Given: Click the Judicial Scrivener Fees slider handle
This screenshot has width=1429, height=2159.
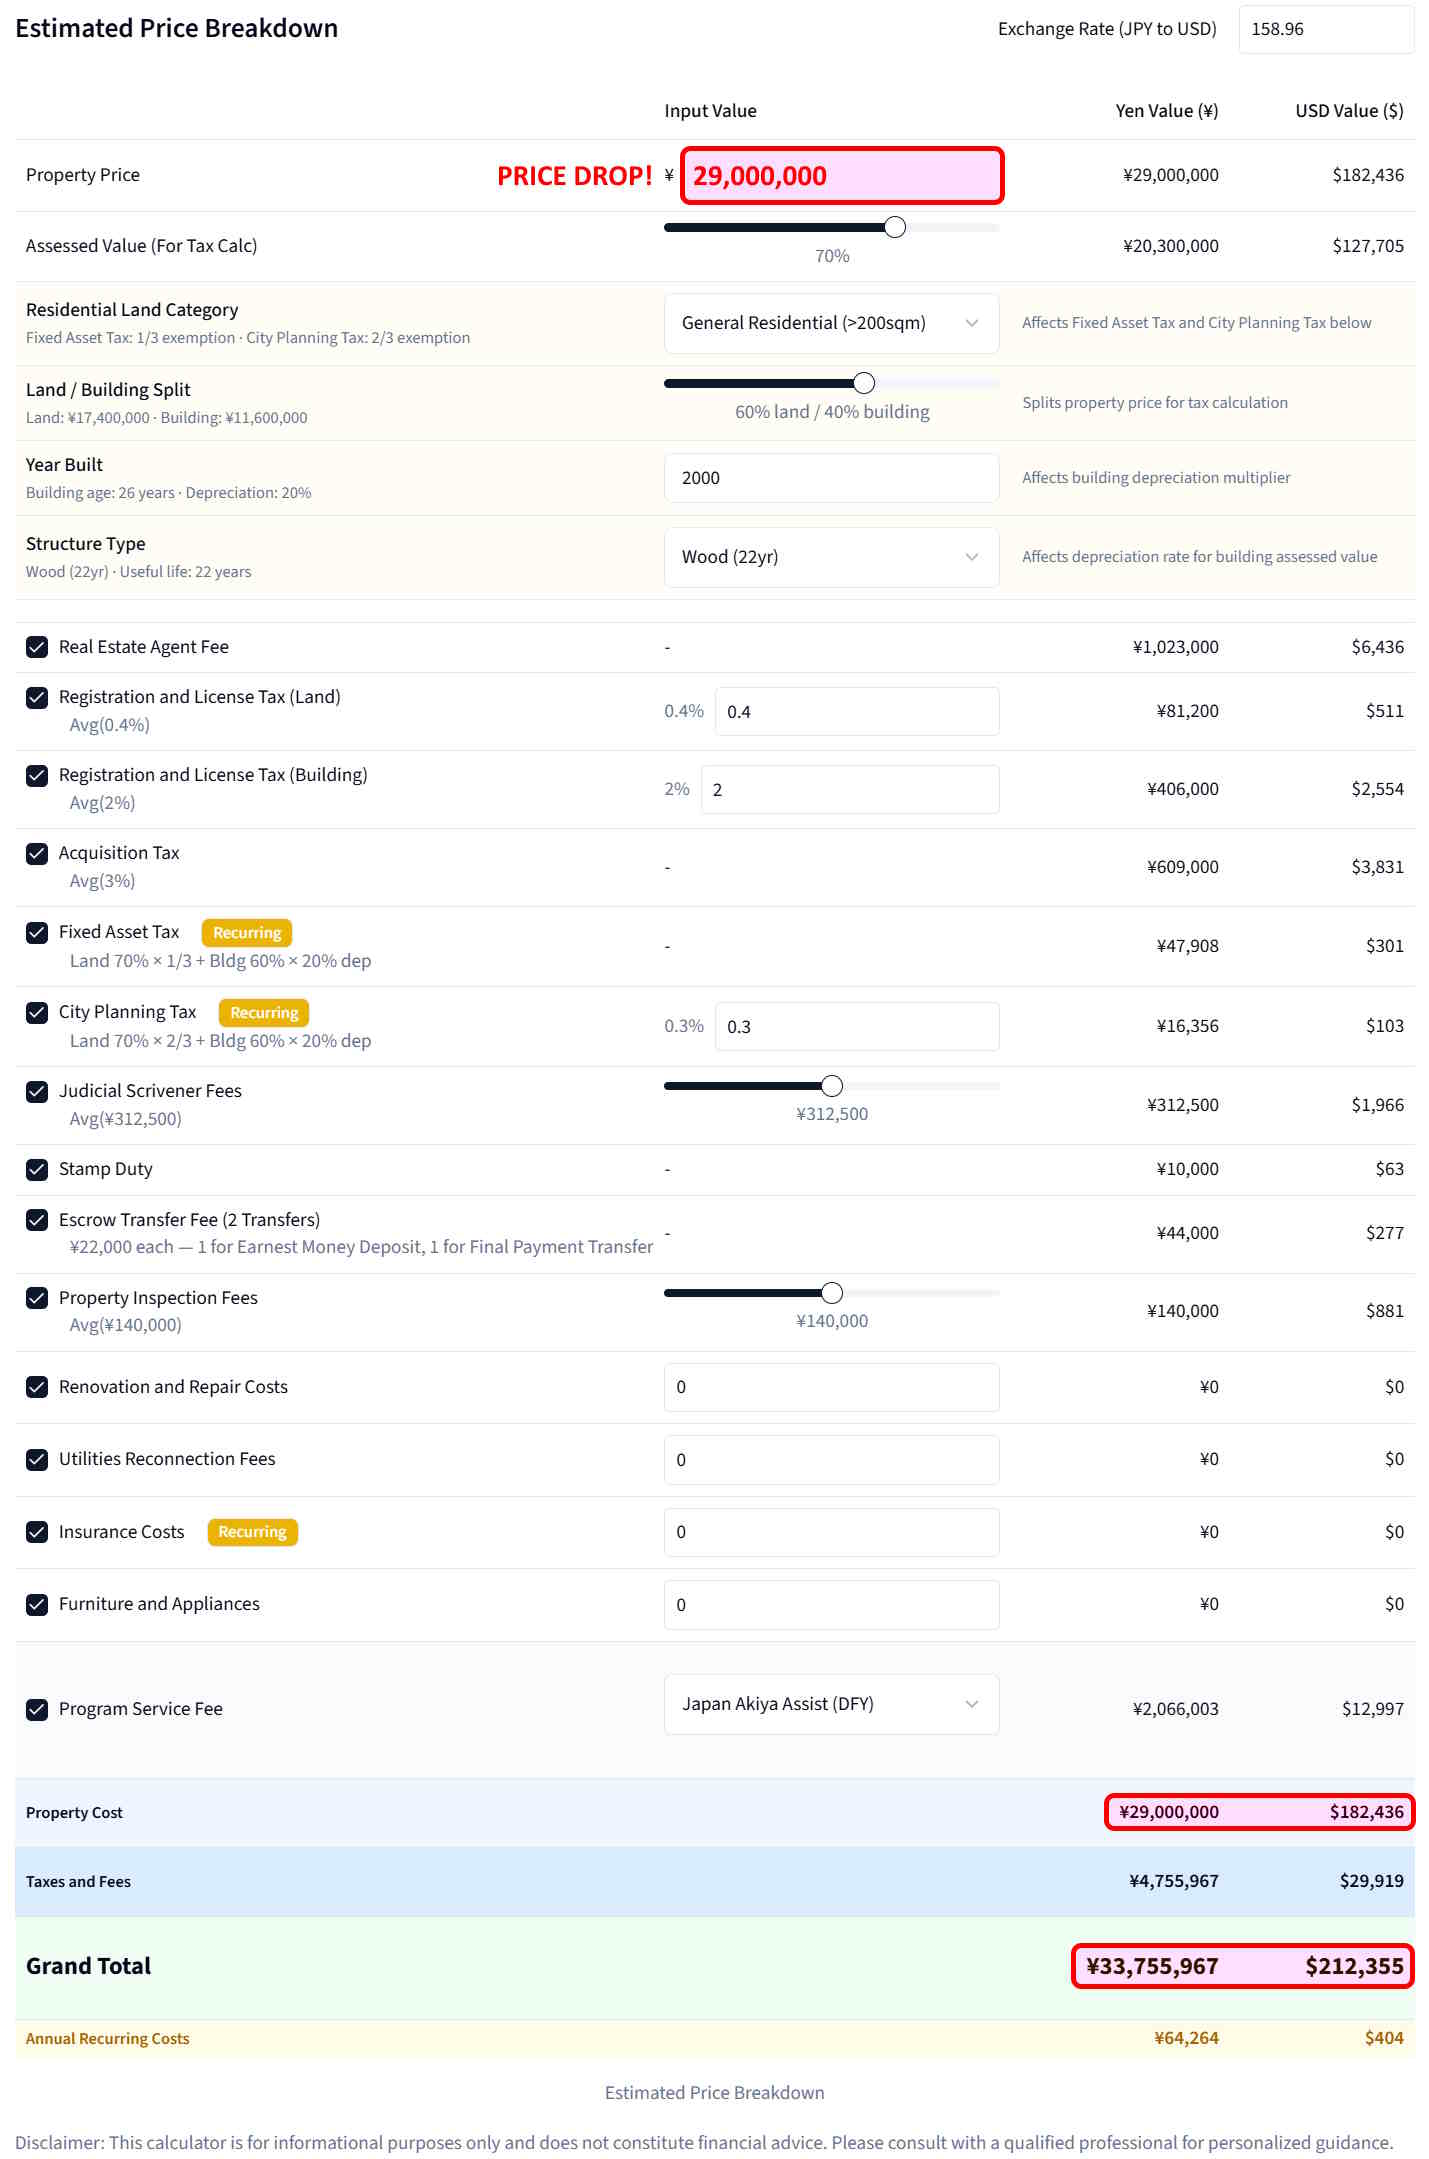Looking at the screenshot, I should pos(832,1086).
